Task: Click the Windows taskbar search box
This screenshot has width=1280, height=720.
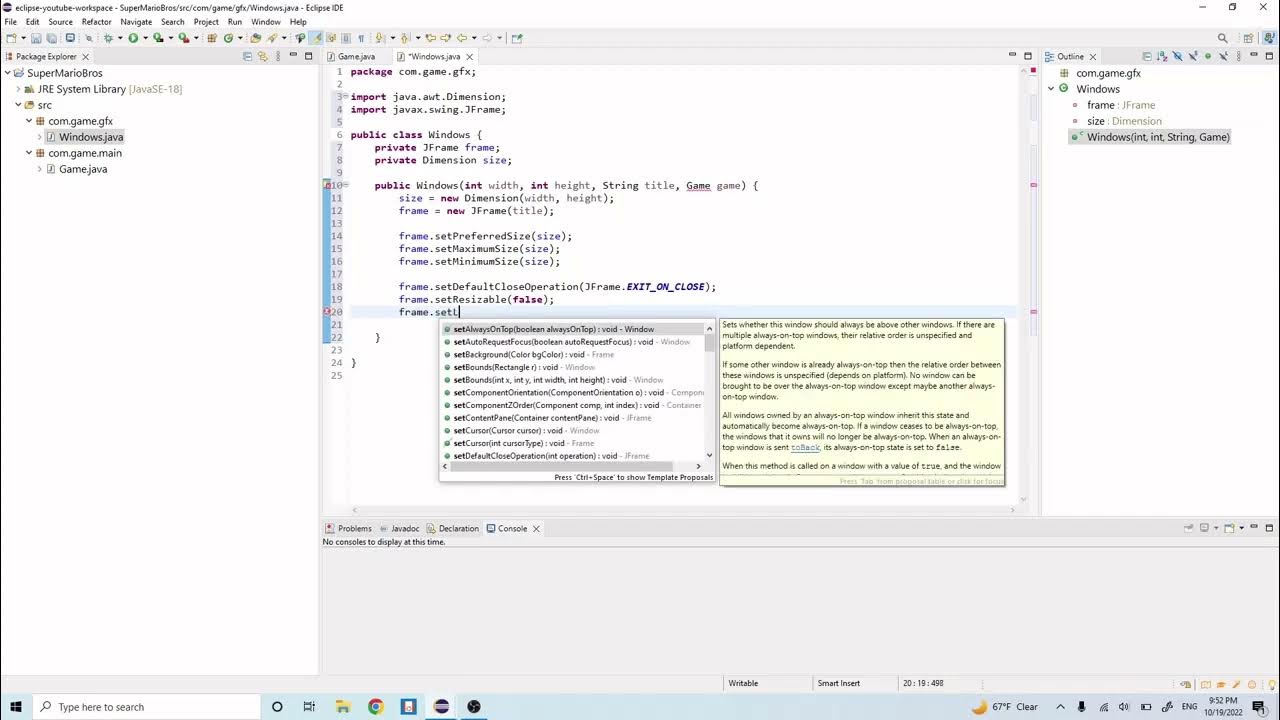Action: point(146,707)
